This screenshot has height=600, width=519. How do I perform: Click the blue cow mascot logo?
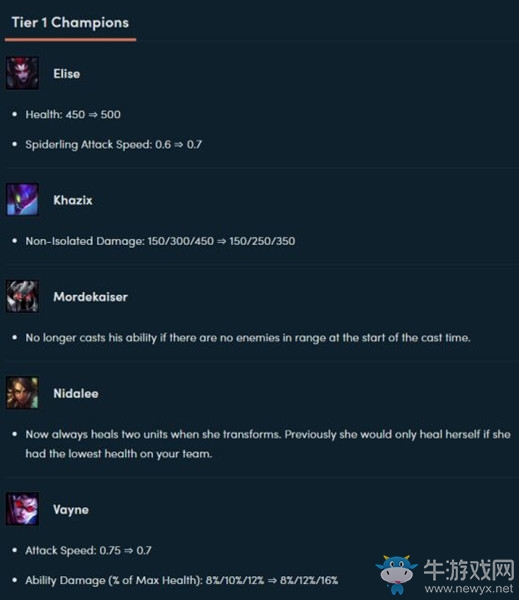pos(397,574)
